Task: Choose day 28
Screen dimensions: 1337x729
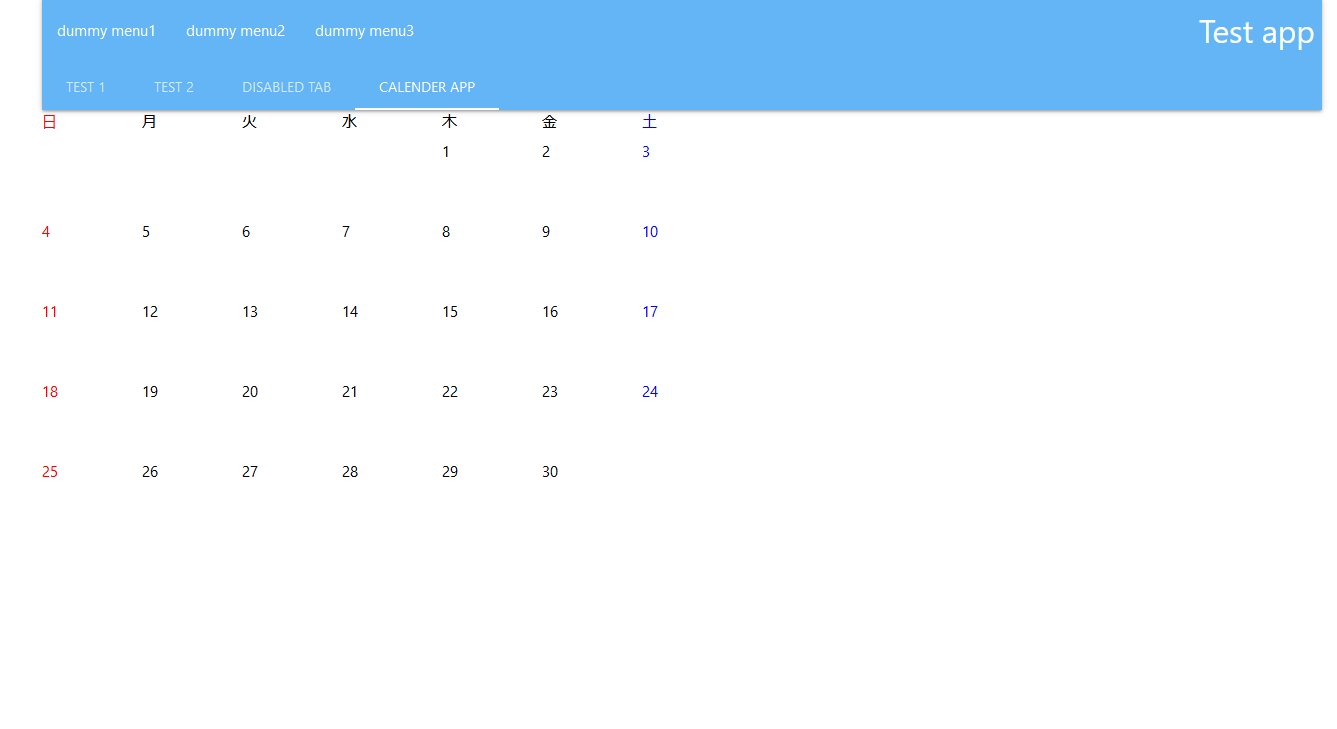Action: (x=350, y=472)
